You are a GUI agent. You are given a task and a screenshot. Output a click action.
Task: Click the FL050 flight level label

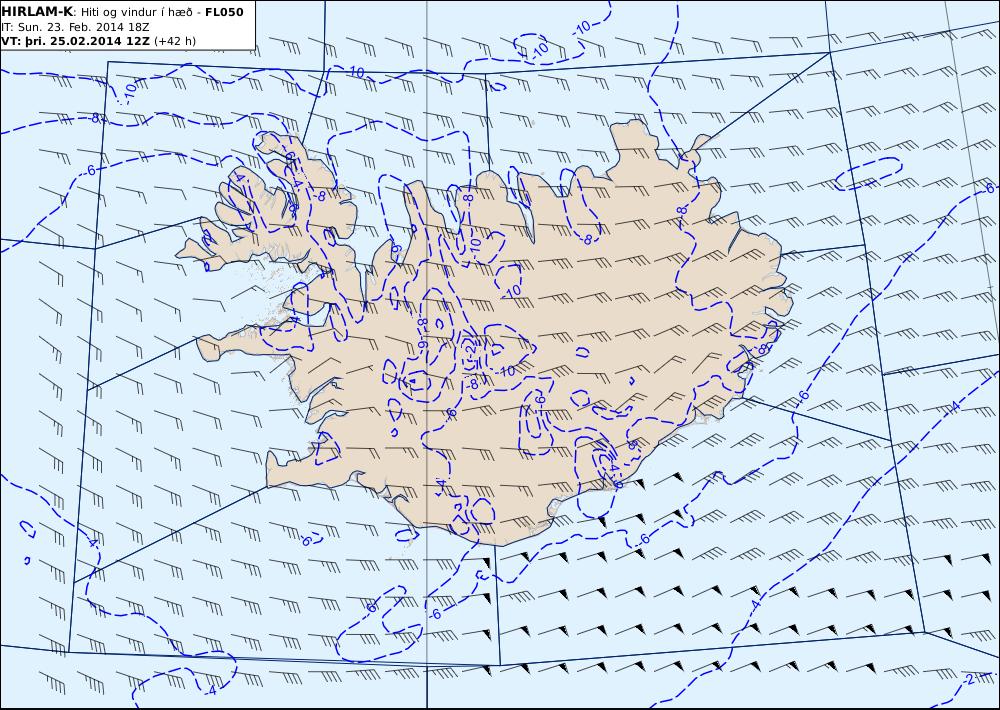[224, 12]
